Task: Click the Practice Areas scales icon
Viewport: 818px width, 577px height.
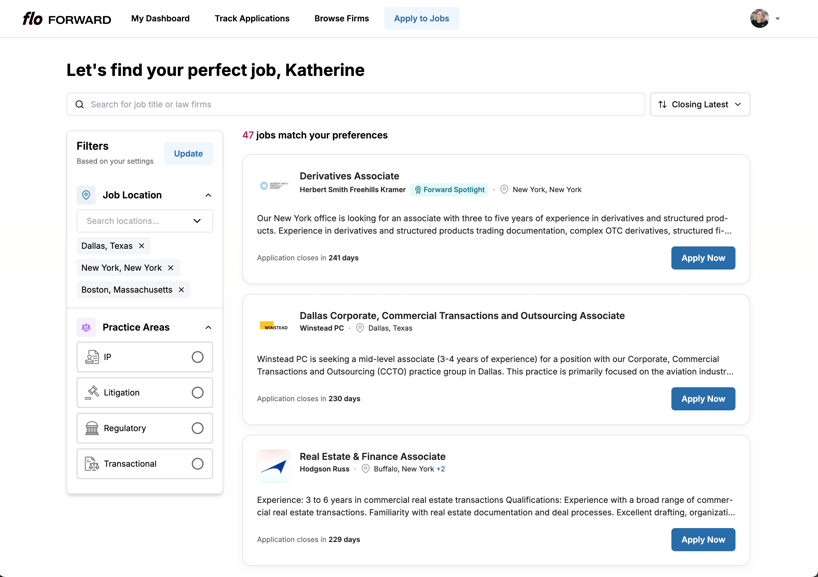Action: click(86, 327)
